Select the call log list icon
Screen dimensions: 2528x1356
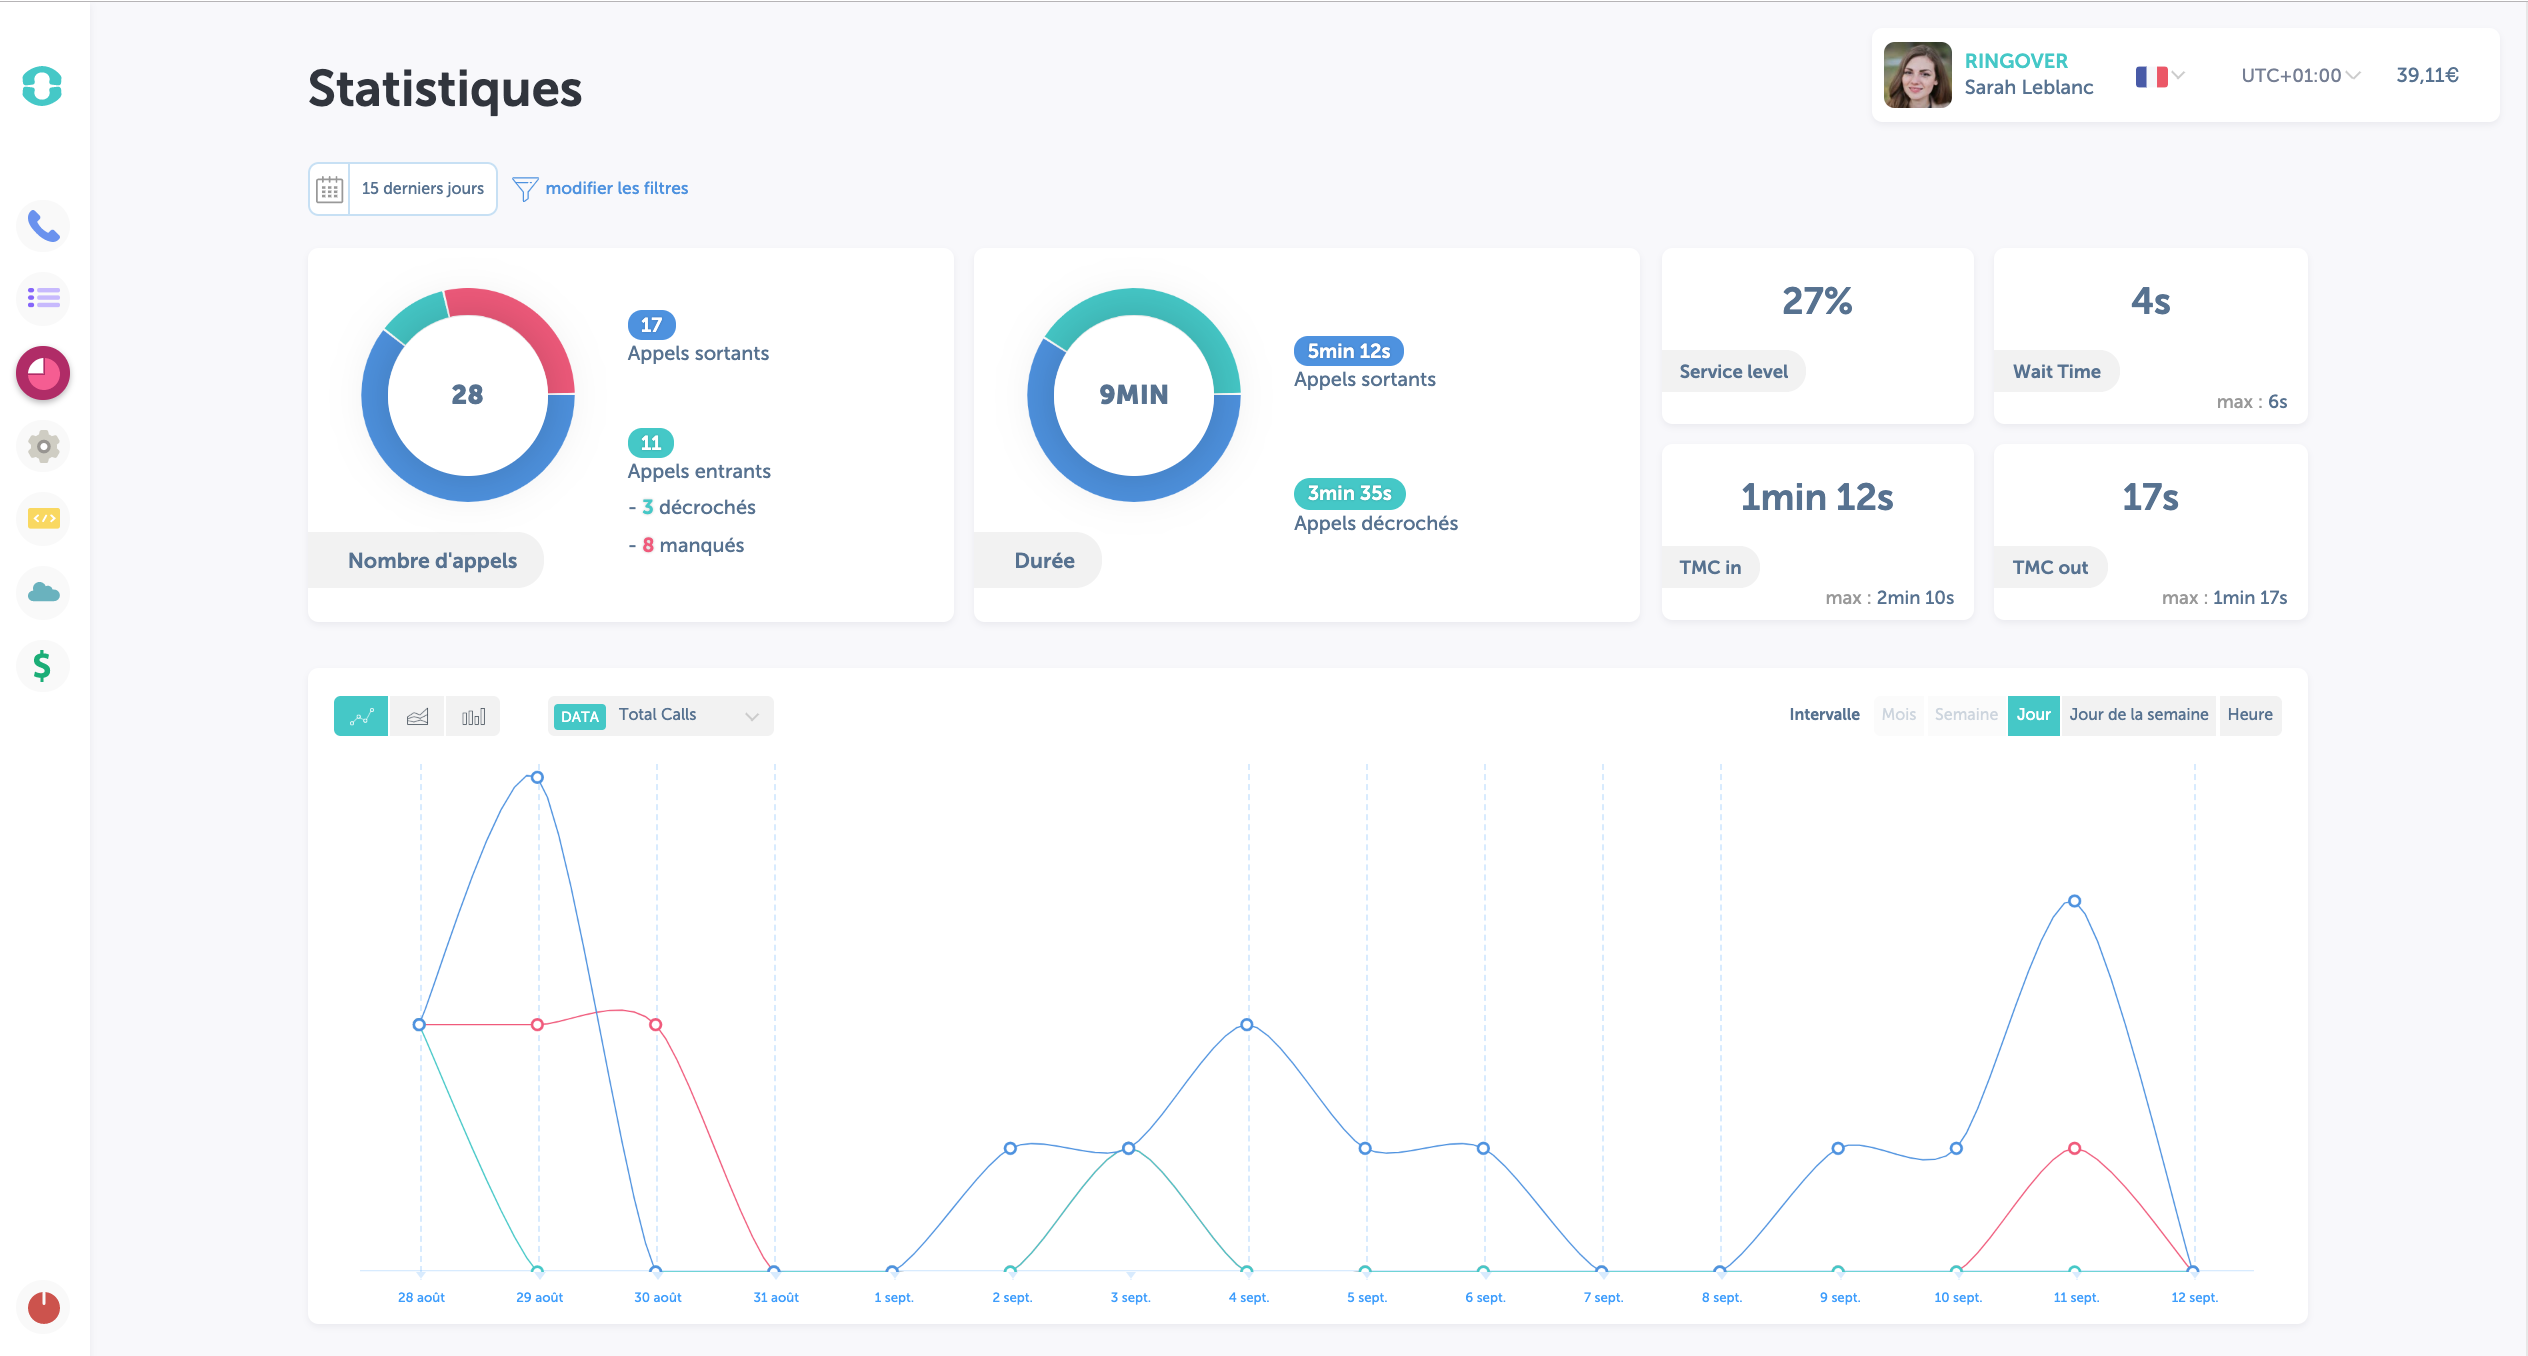coord(42,298)
